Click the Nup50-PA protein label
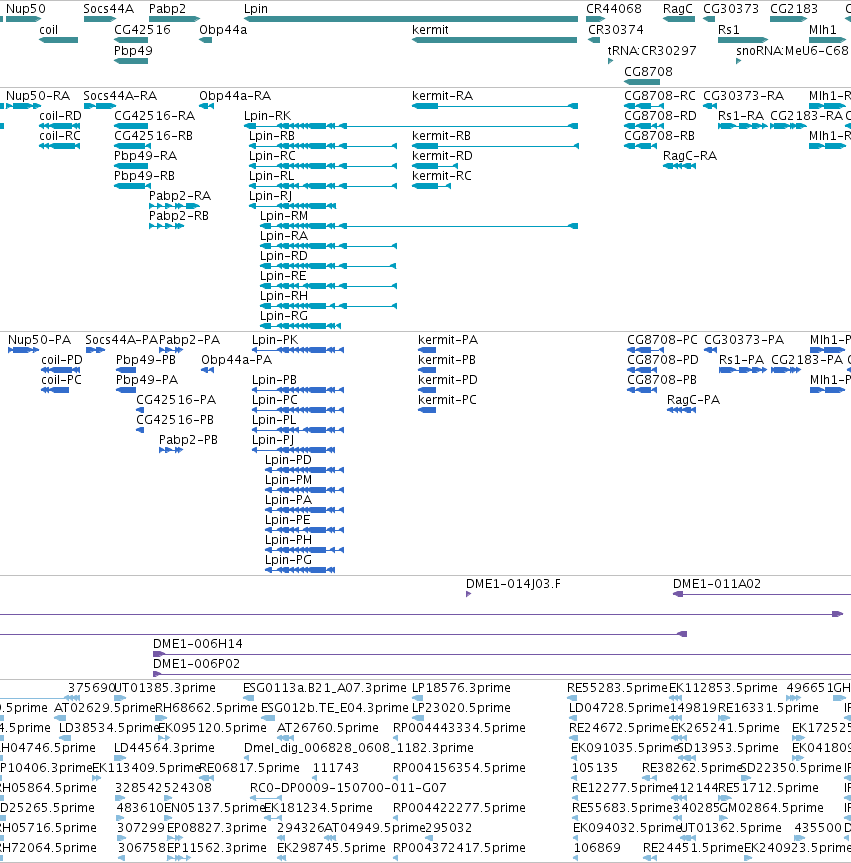Image resolution: width=851 pixels, height=863 pixels. 39,340
